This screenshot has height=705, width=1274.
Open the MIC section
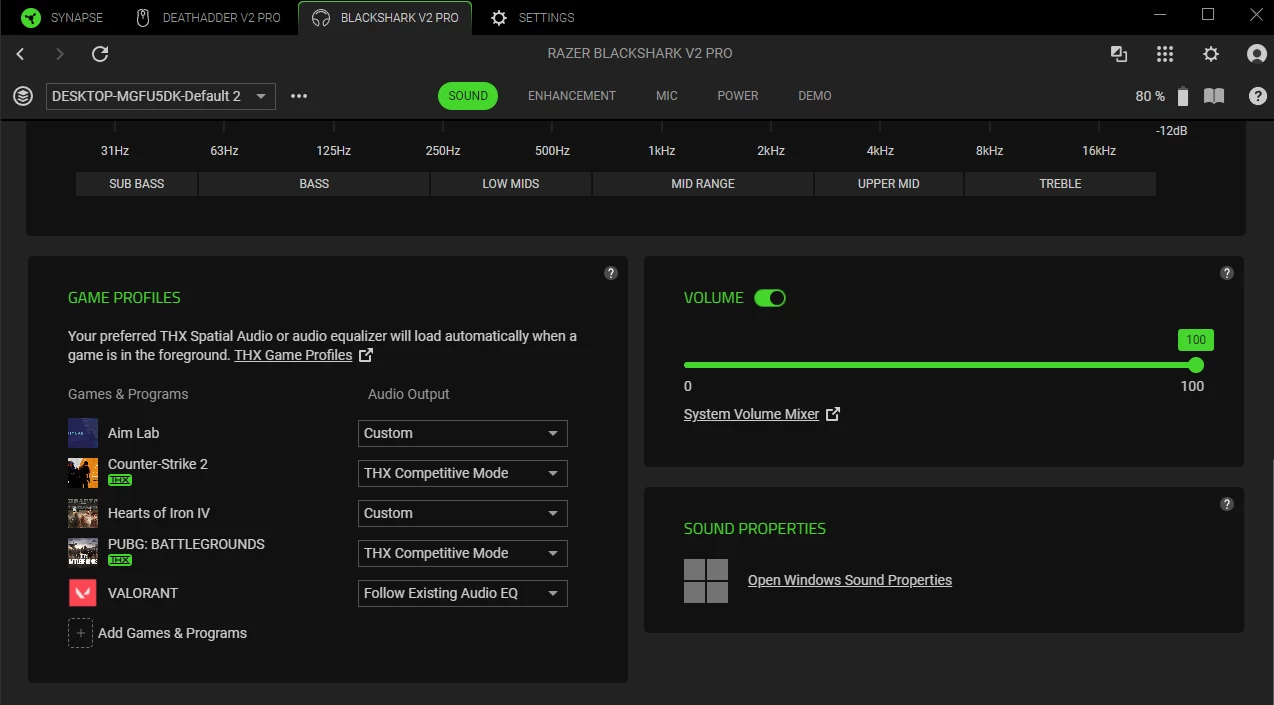point(667,96)
